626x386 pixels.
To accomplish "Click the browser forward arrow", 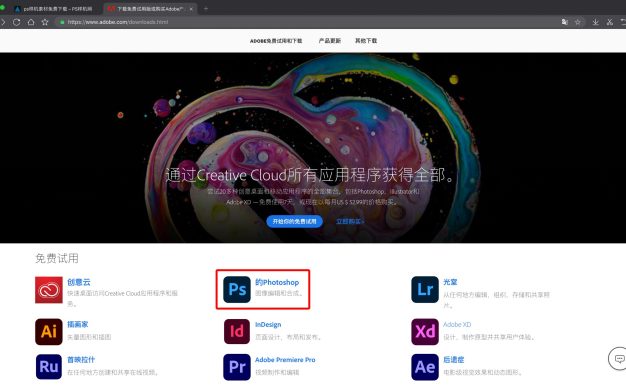I will (x=3, y=22).
